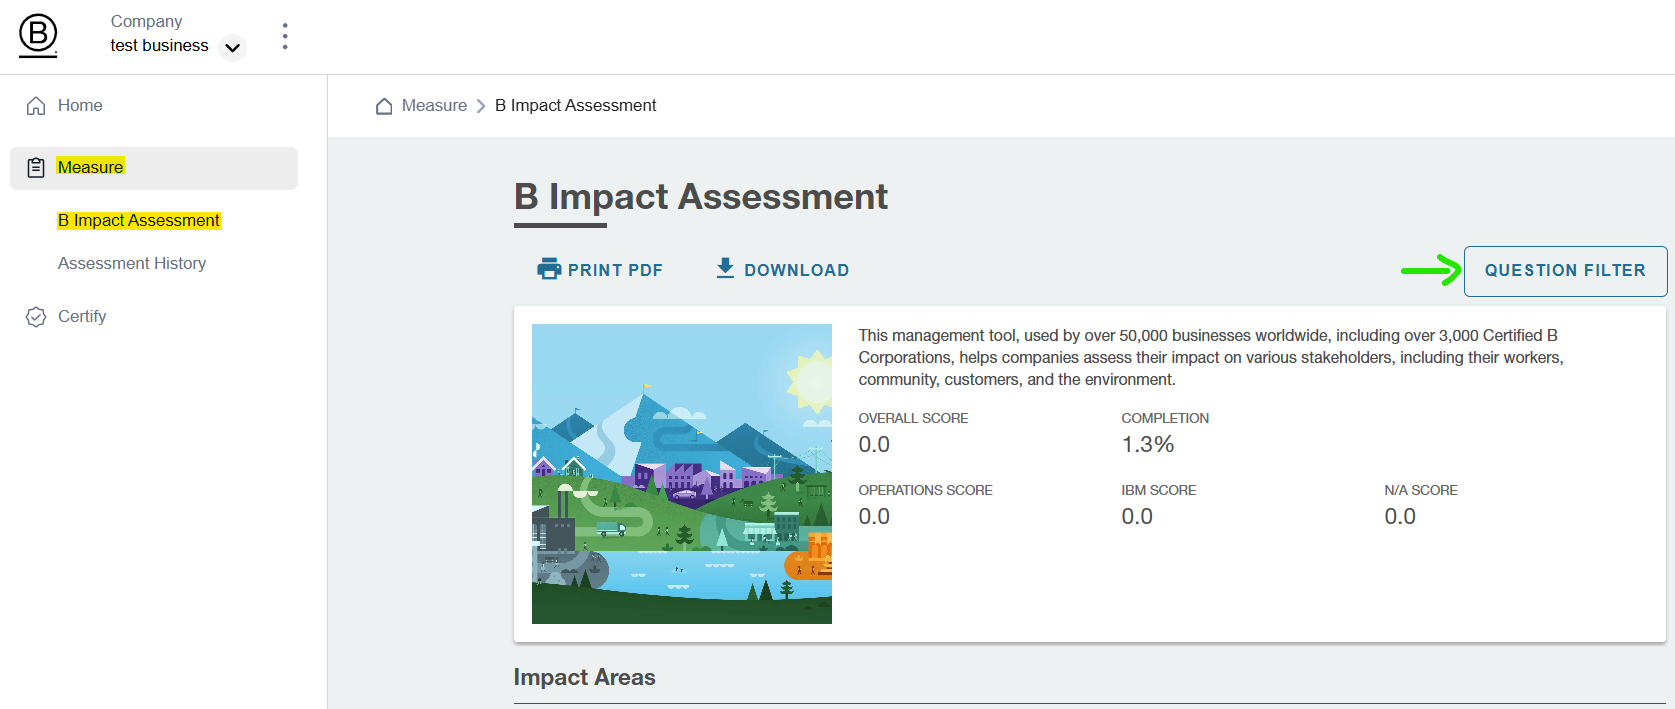Click the breadcrumb chevron separator
The width and height of the screenshot is (1675, 709).
click(x=481, y=106)
